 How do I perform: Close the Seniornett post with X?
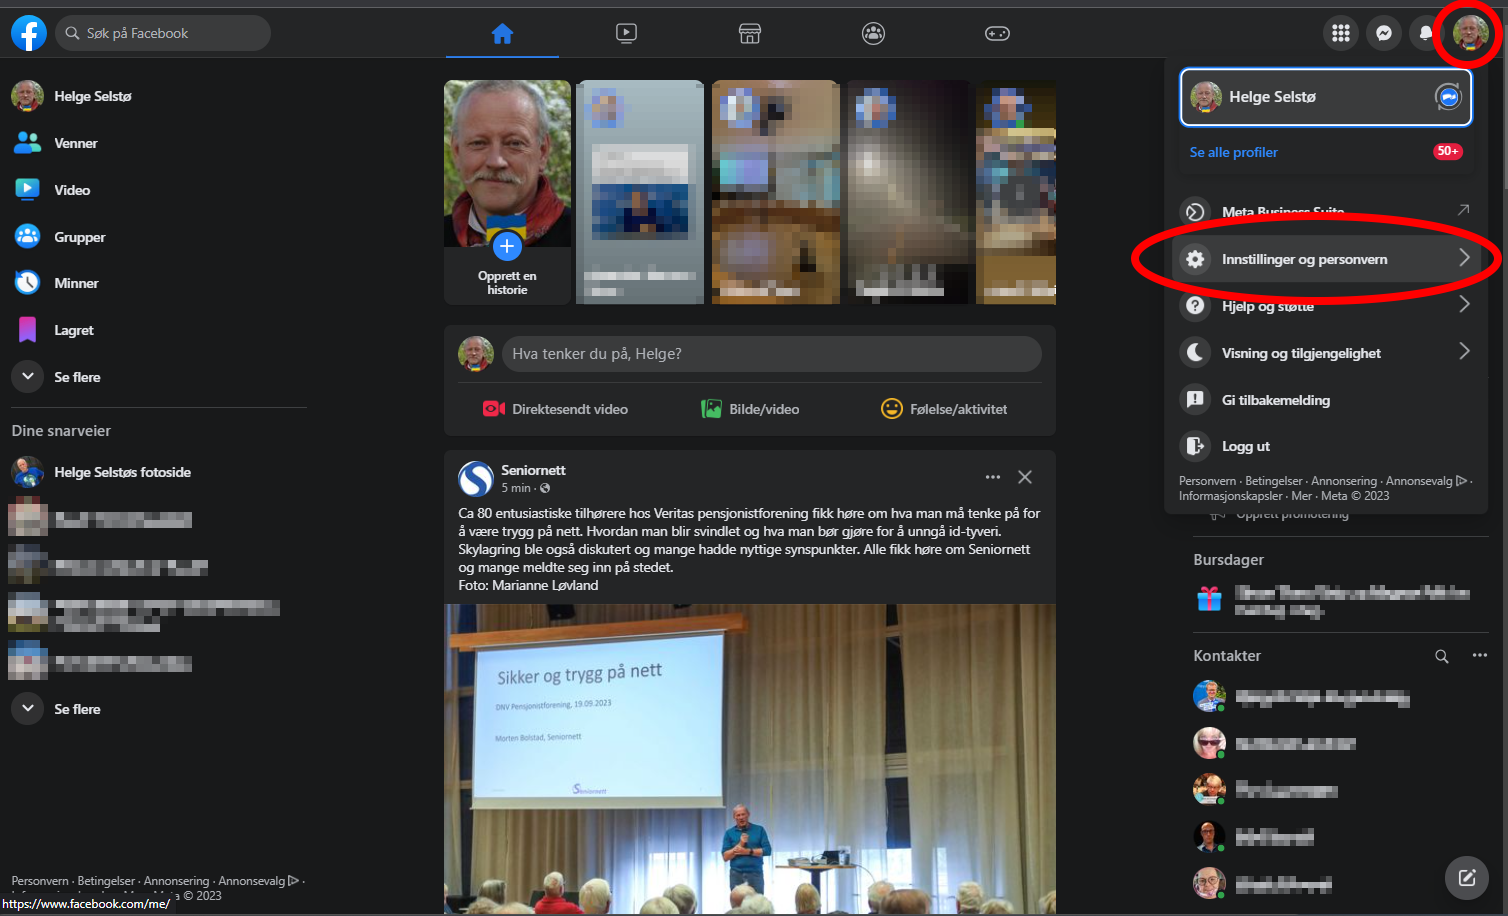[x=1025, y=477]
